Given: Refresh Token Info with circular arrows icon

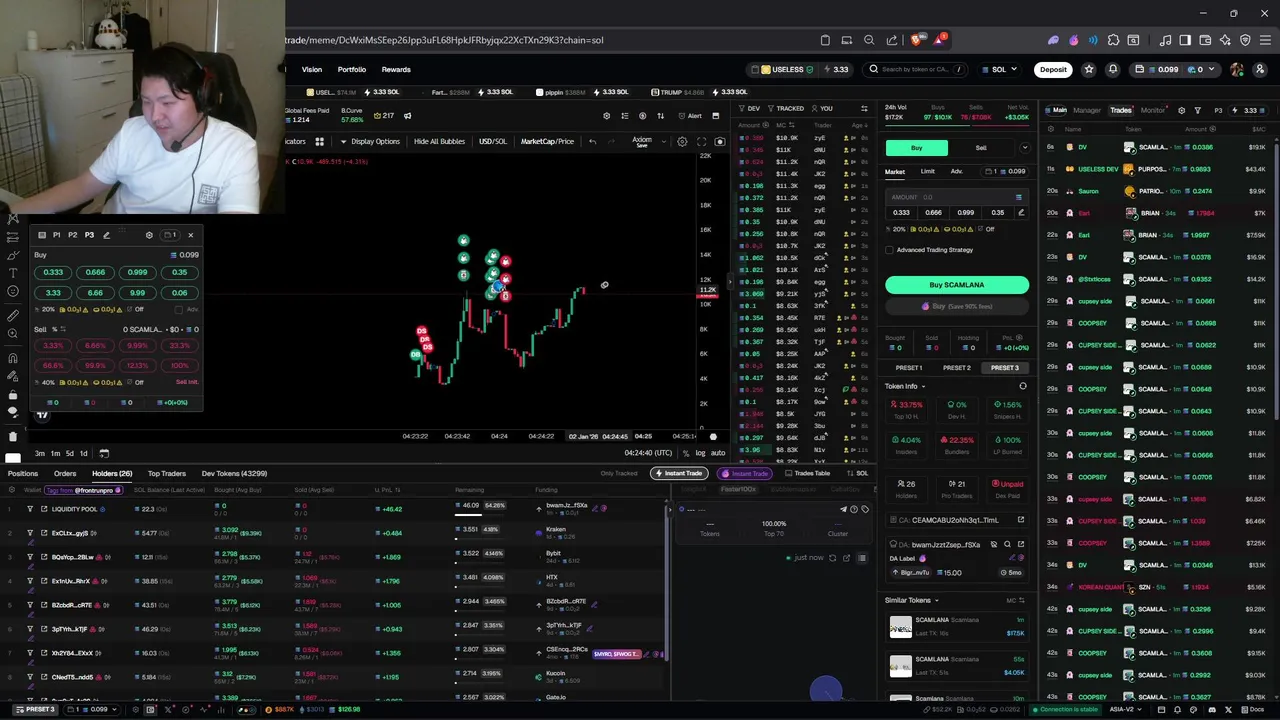Looking at the screenshot, I should coord(1022,386).
